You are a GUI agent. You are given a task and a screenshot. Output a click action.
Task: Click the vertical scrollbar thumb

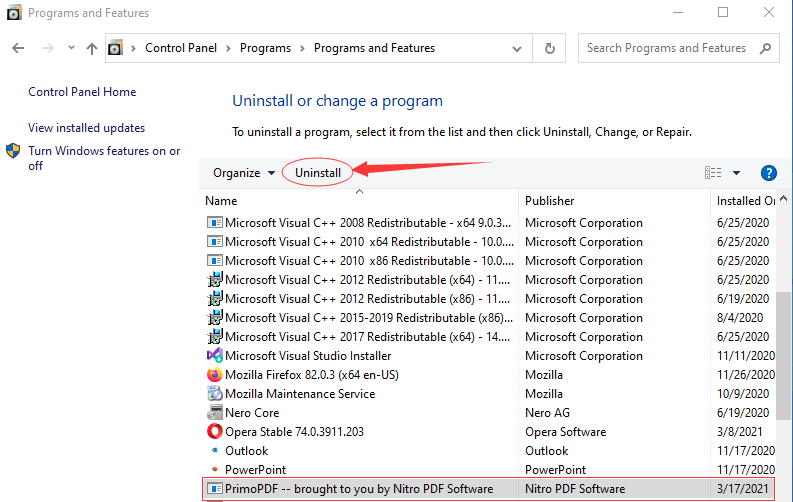[784, 356]
